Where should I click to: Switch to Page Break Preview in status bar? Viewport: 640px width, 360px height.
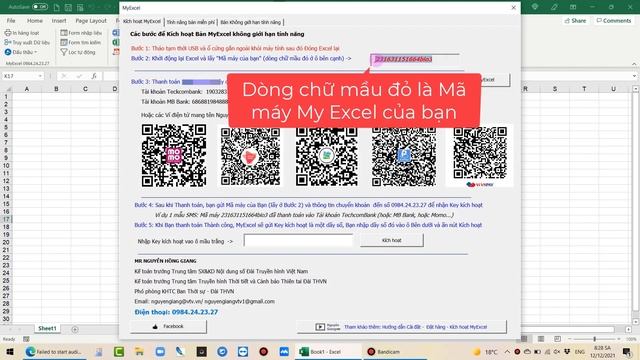557,339
